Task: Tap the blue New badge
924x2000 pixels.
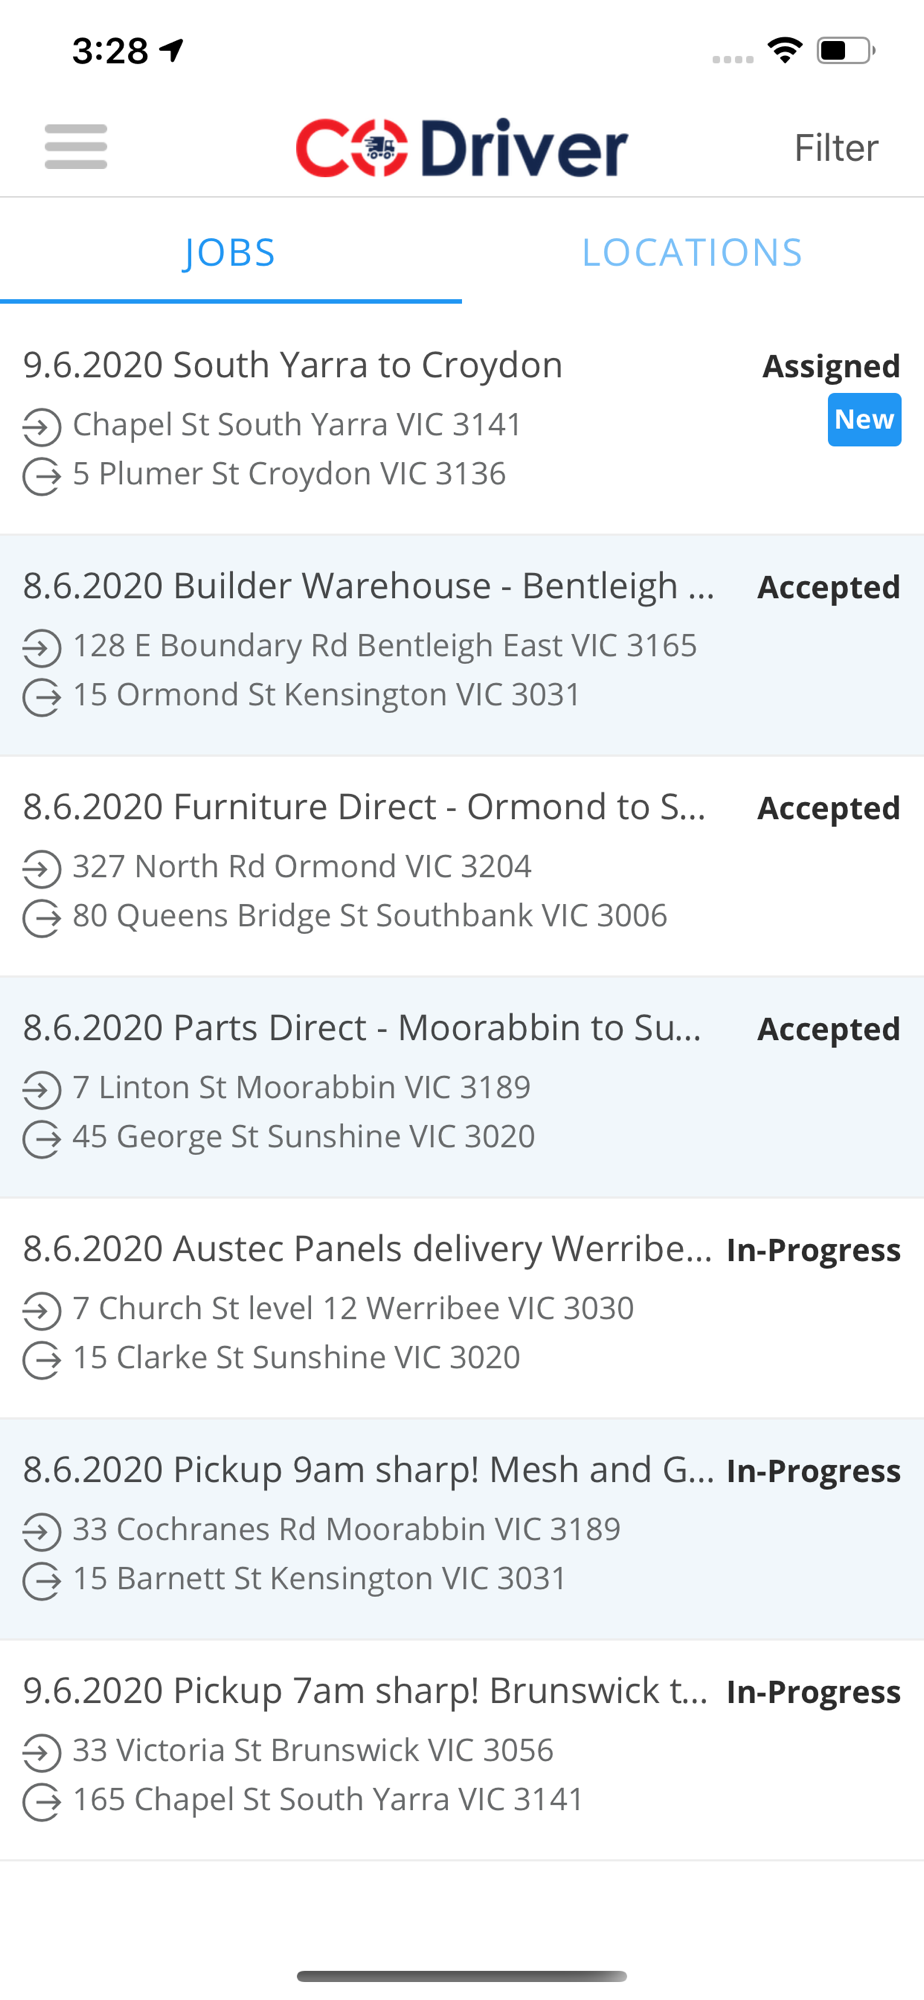Action: click(x=864, y=420)
